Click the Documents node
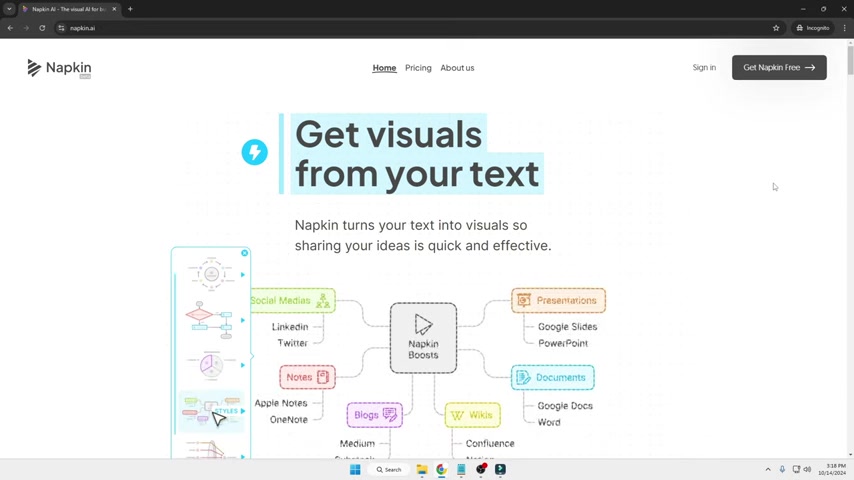Screen dimensions: 854x480 pyautogui.click(x=552, y=377)
